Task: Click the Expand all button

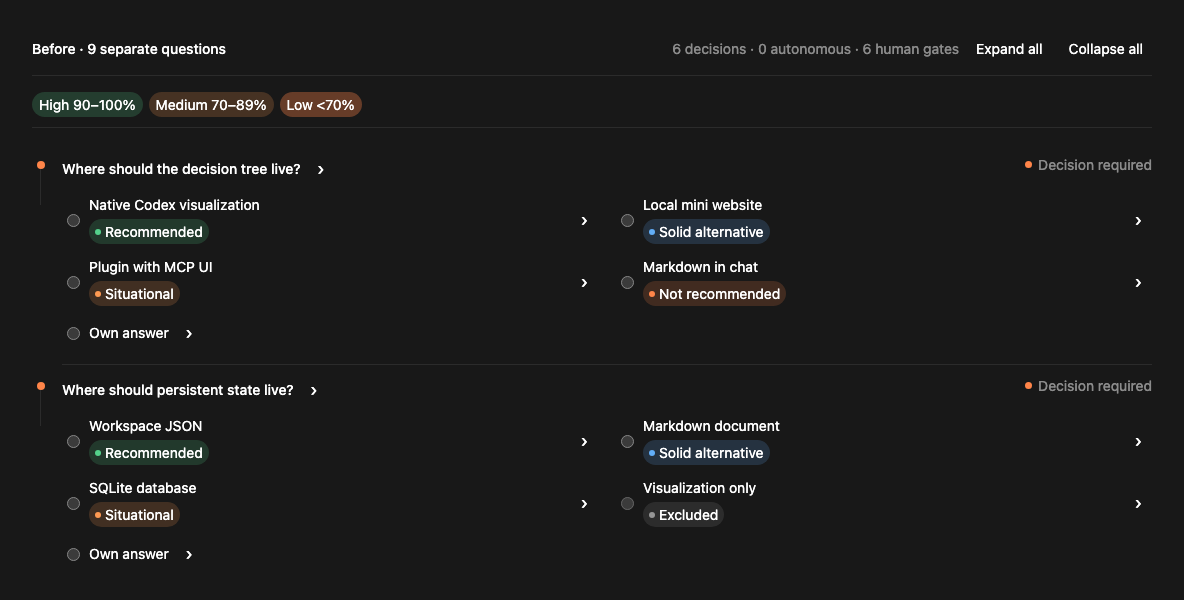Action: (x=1009, y=49)
